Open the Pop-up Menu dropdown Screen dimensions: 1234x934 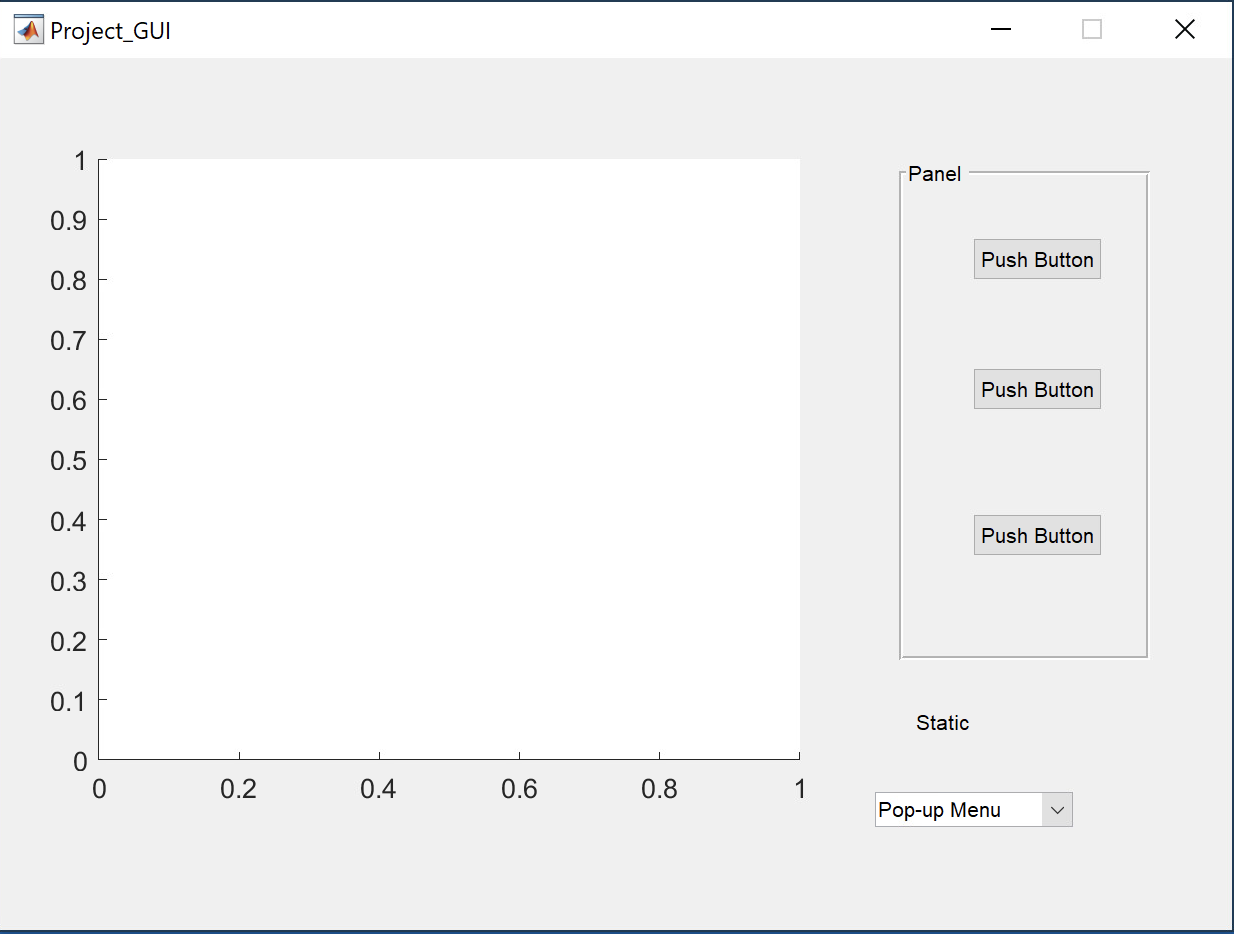[973, 809]
